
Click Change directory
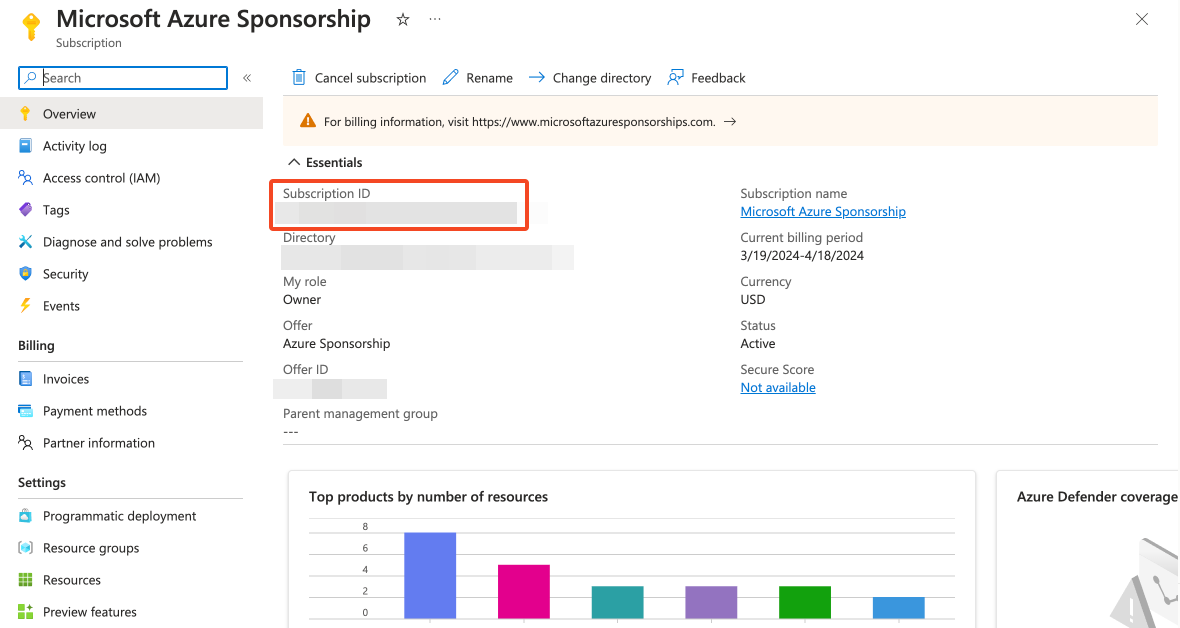(x=602, y=78)
